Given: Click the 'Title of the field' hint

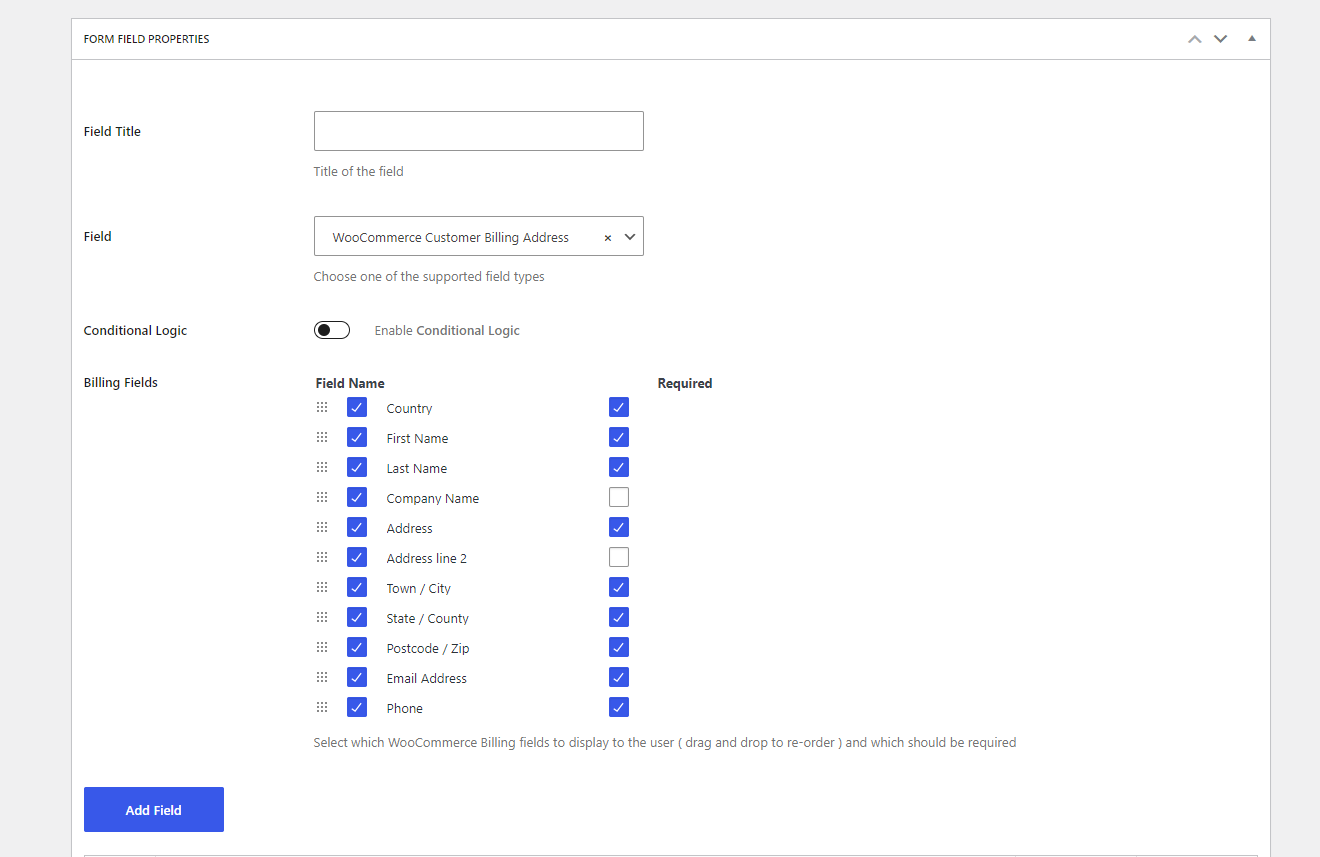Looking at the screenshot, I should [359, 171].
